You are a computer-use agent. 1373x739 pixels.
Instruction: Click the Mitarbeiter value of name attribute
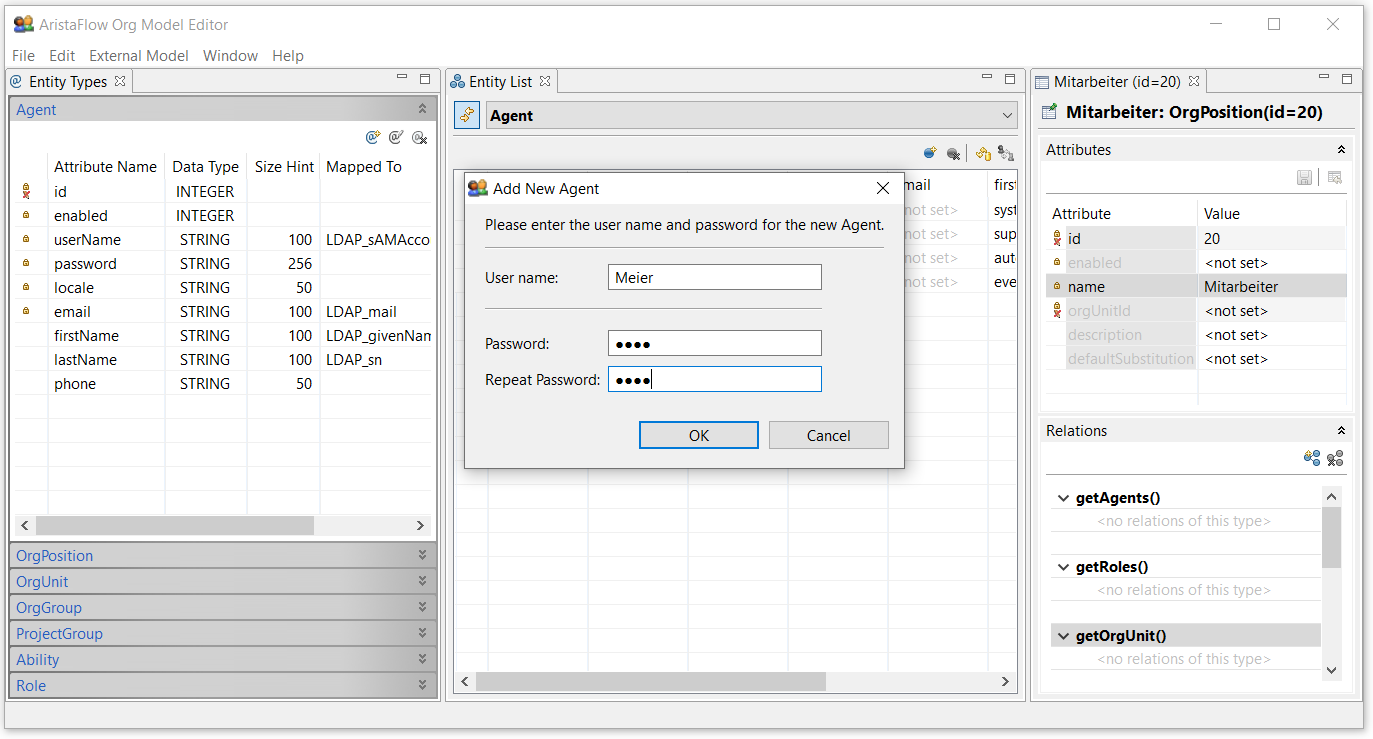point(1241,287)
